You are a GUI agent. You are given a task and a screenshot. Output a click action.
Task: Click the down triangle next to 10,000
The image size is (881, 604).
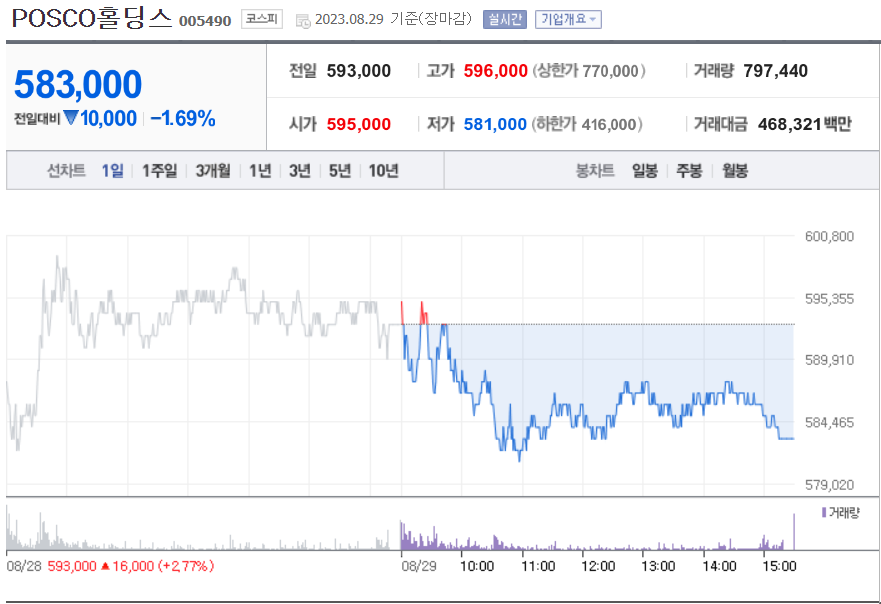(x=71, y=117)
